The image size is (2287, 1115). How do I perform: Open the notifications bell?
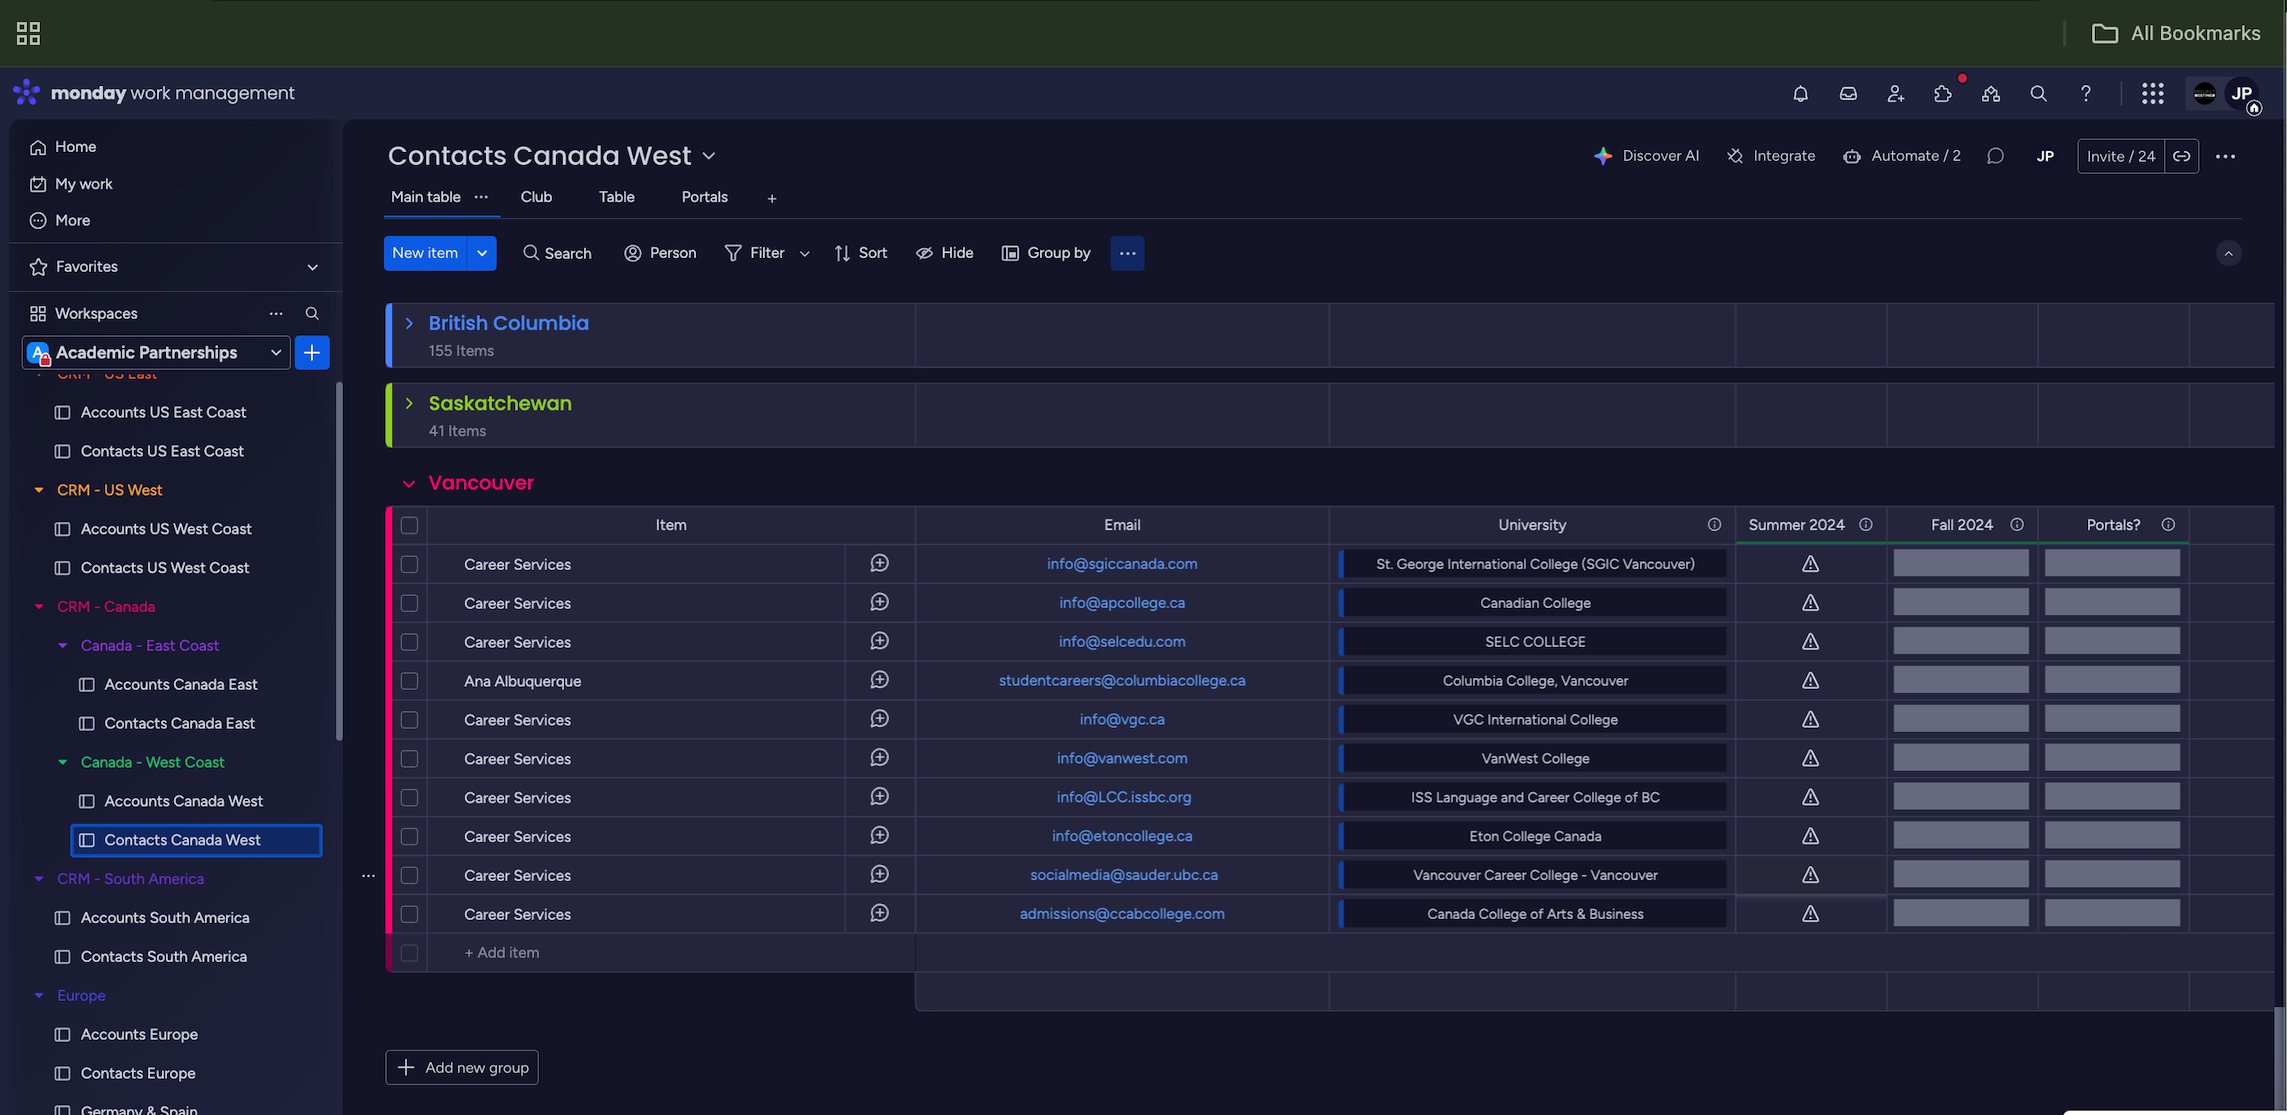(x=1800, y=93)
